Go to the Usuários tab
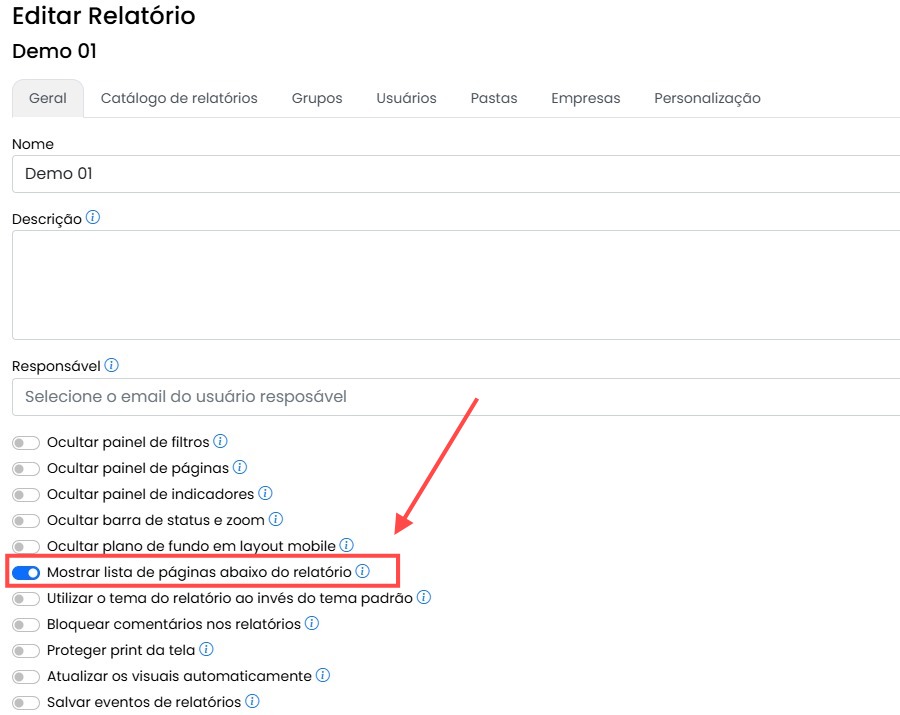Image resolution: width=900 pixels, height=715 pixels. click(406, 98)
